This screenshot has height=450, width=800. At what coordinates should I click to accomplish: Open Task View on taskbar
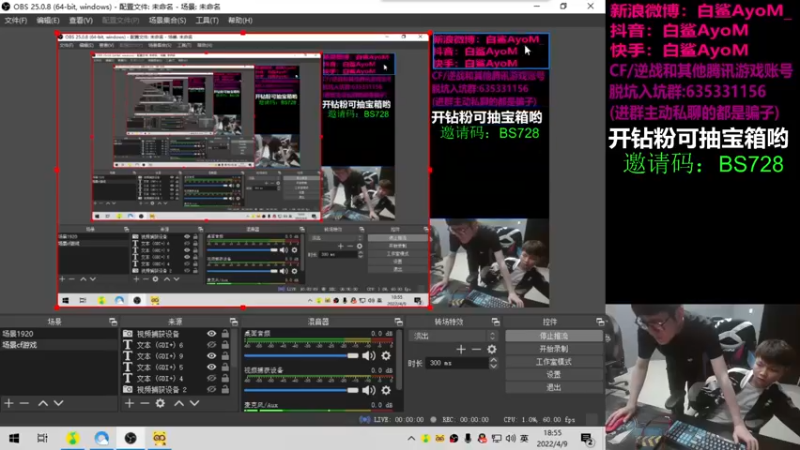tap(42, 438)
